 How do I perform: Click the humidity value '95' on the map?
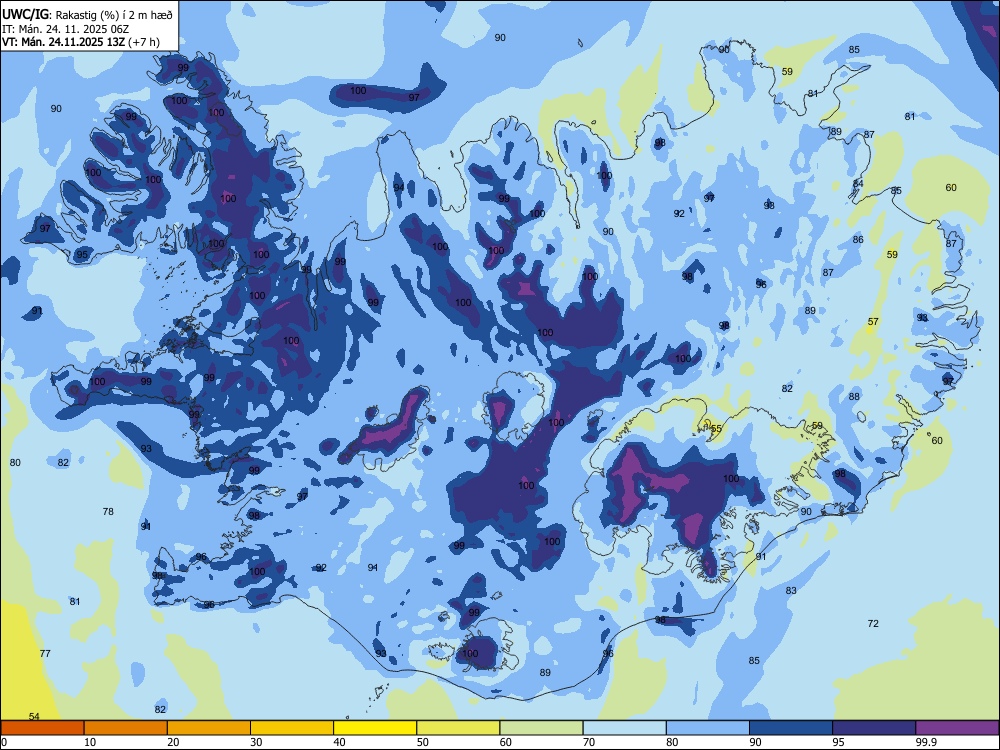tap(82, 254)
